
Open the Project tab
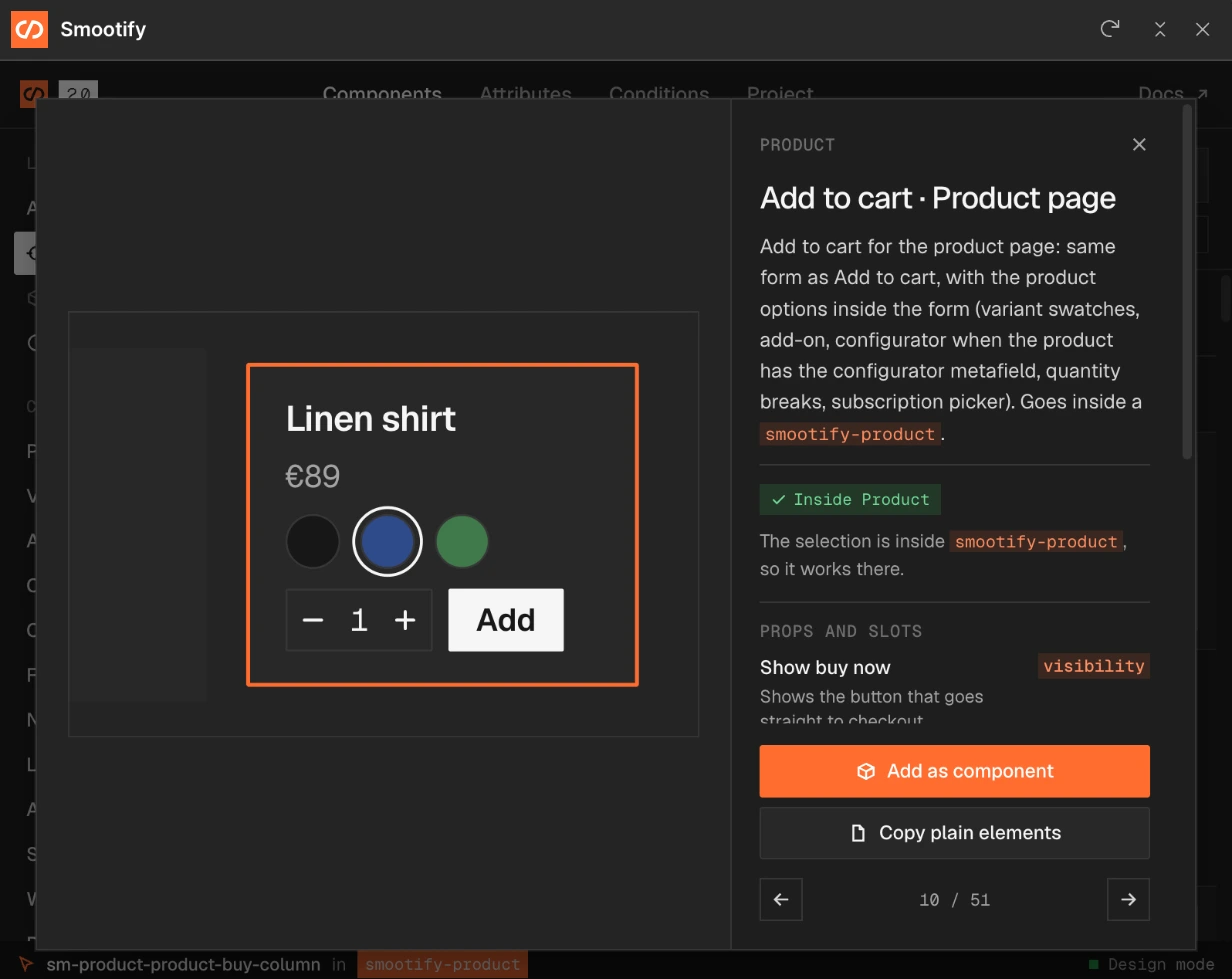pyautogui.click(x=780, y=94)
